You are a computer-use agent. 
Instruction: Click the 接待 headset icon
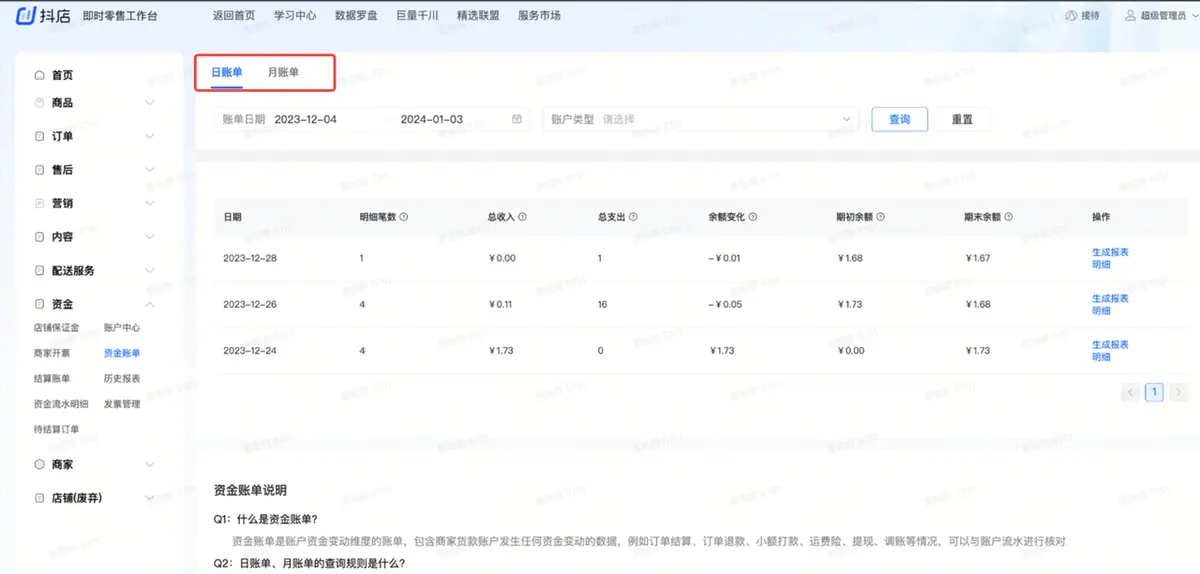(1072, 15)
